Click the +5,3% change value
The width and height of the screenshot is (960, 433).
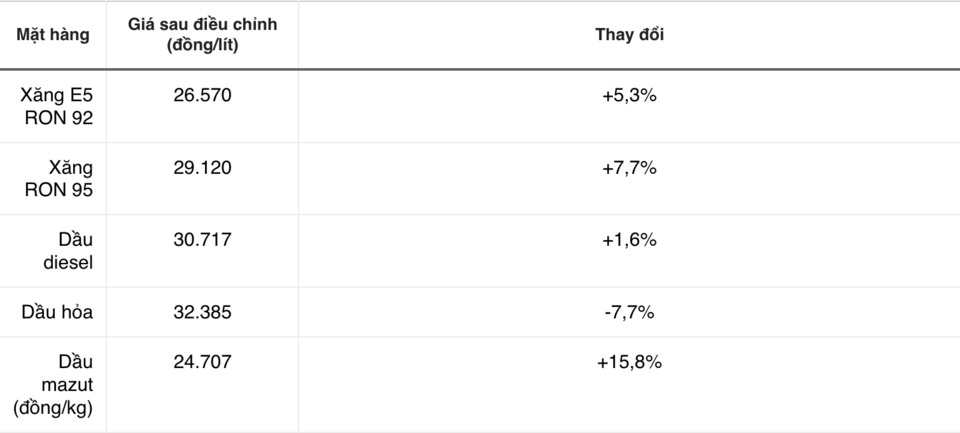point(629,96)
